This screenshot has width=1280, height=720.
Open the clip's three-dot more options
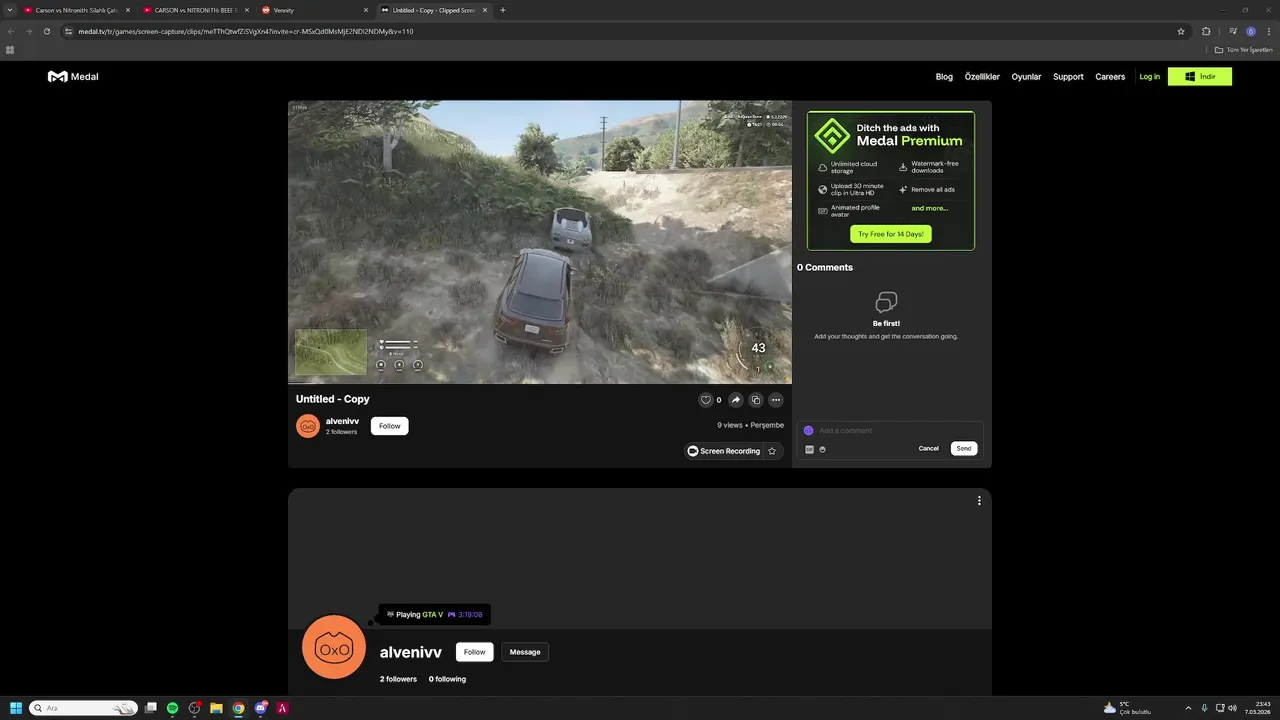coord(776,400)
